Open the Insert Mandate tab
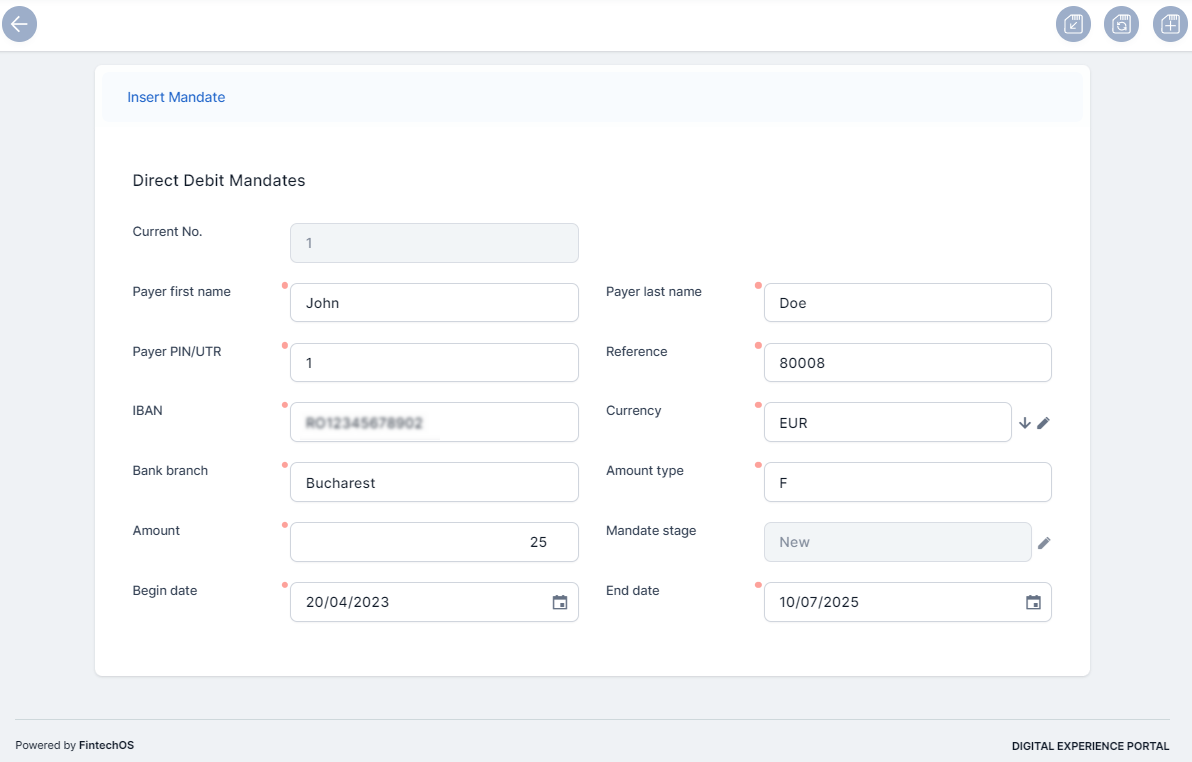Viewport: 1192px width, 762px height. point(176,97)
